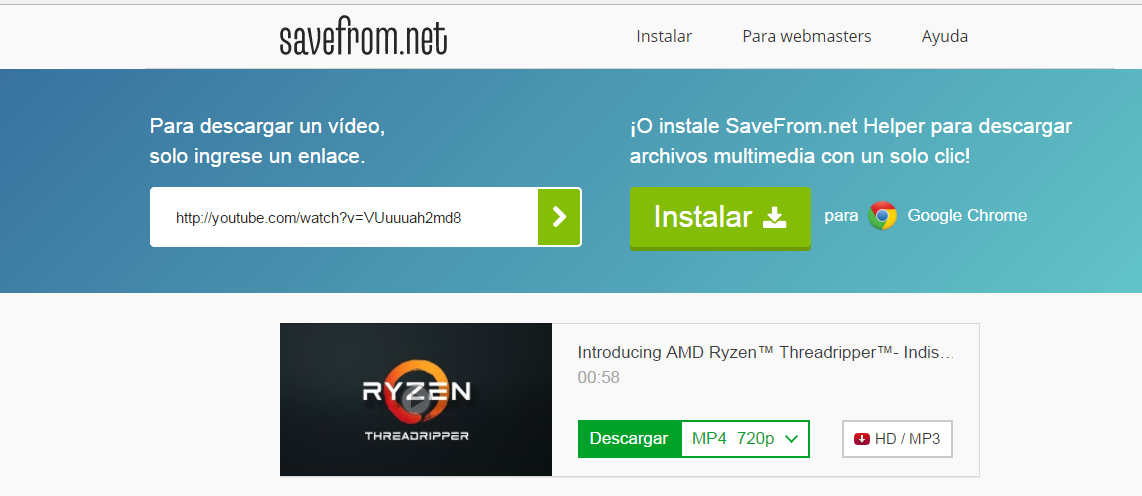Viewport: 1142px width, 496px height.
Task: Click the Google Chrome logo icon
Action: 882,216
